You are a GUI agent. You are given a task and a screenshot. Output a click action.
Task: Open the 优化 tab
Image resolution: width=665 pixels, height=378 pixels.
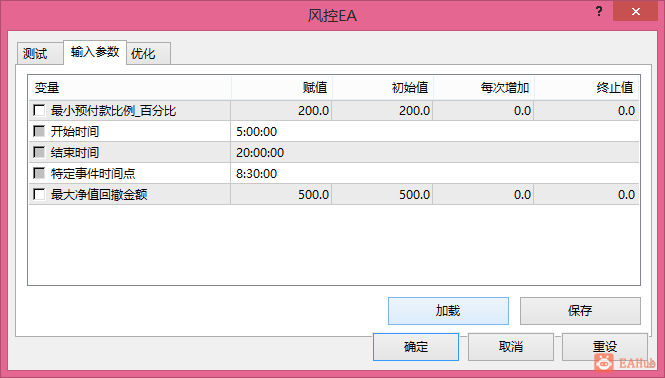pos(148,53)
